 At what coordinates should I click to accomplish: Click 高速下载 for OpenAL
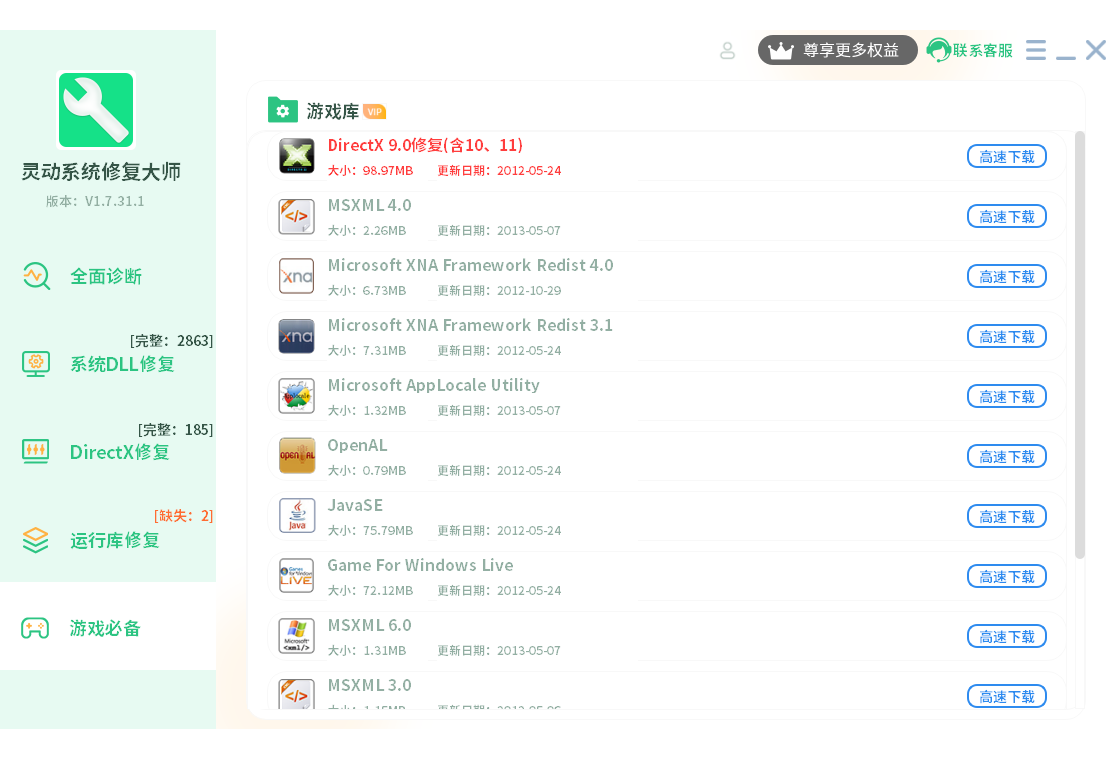(1006, 456)
